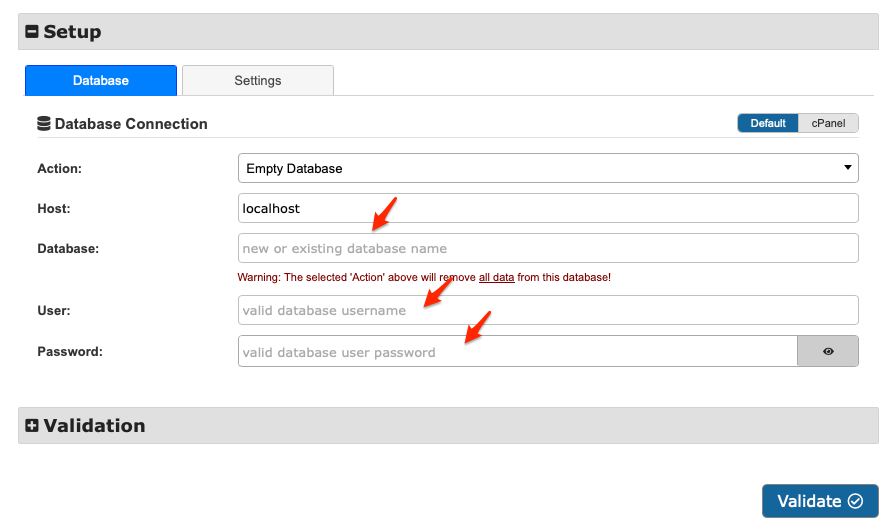Click the database stack icon
896x532 pixels.
[x=43, y=124]
